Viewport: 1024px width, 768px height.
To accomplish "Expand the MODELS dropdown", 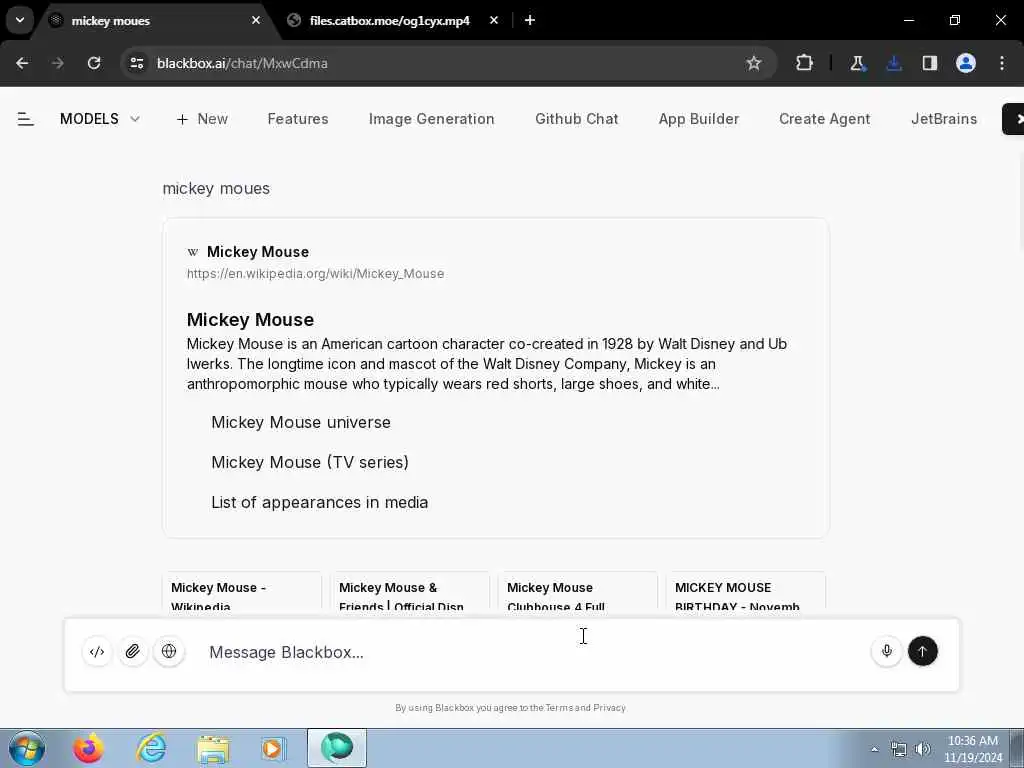I will coord(100,119).
